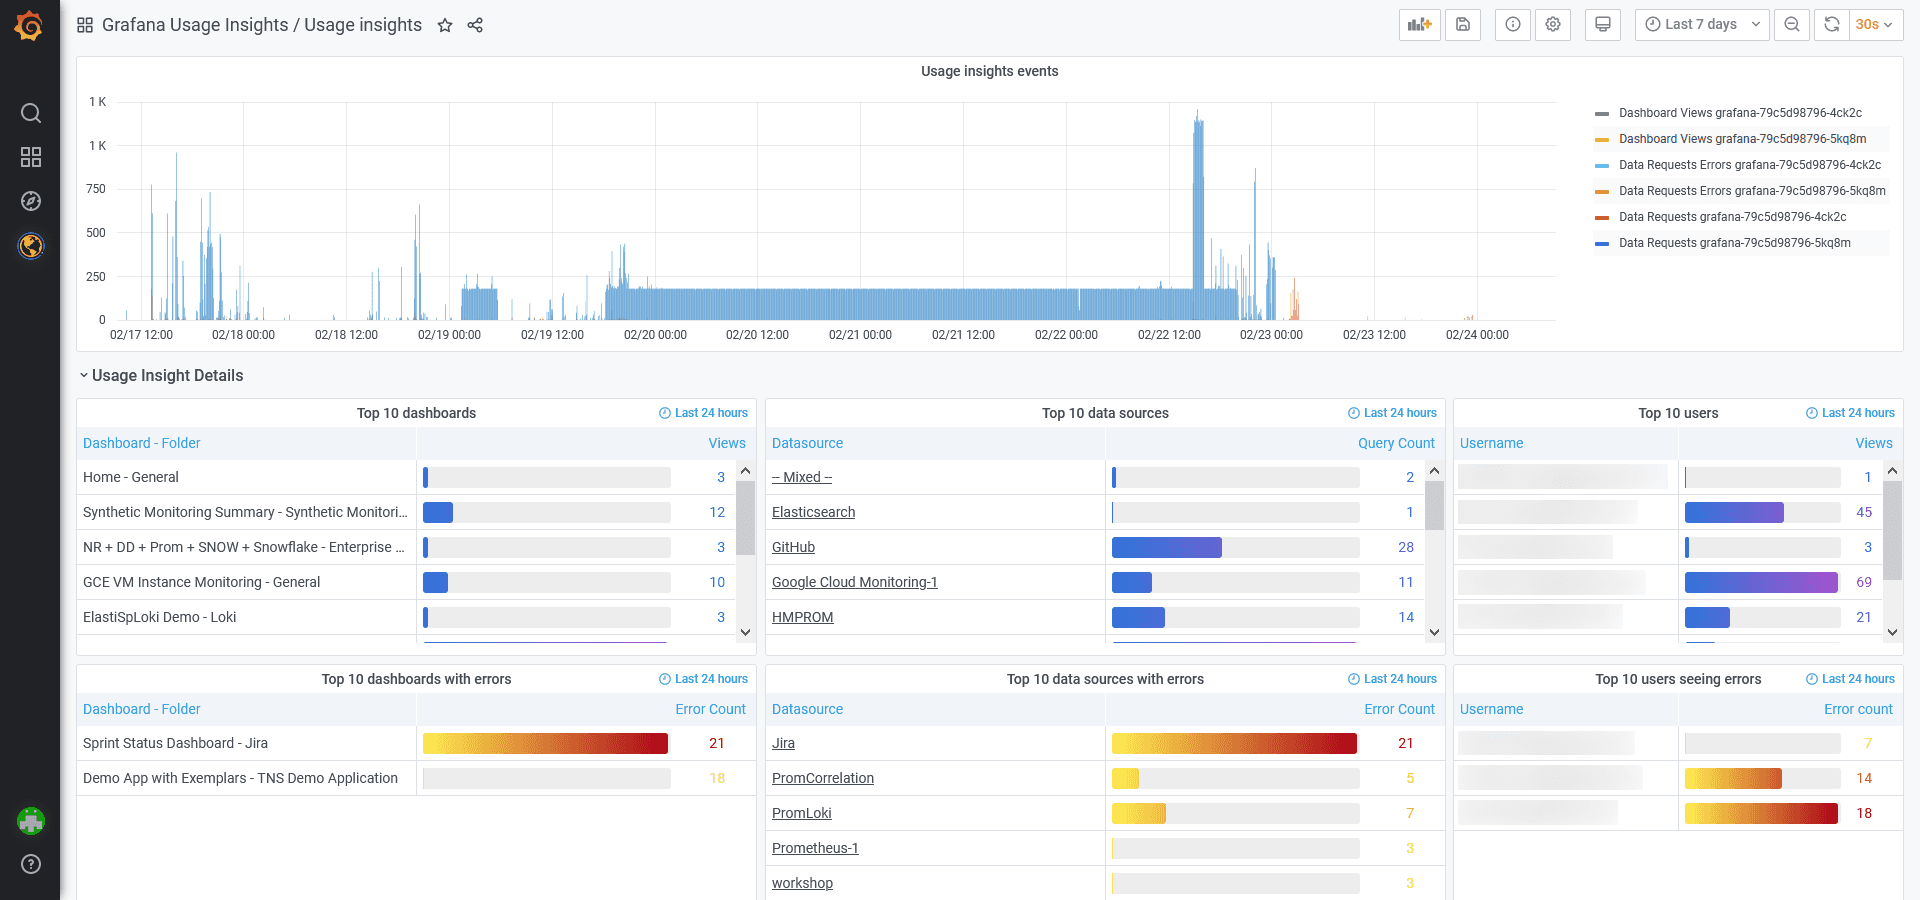
Task: Open dashboard settings
Action: 1552,24
